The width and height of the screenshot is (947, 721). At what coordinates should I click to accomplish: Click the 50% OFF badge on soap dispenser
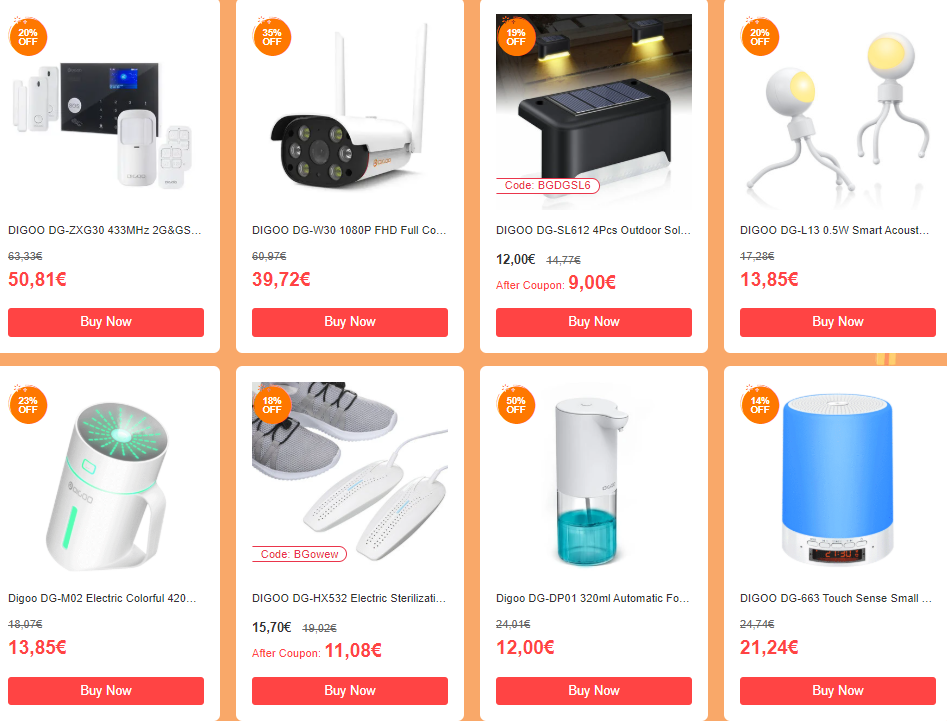coord(516,405)
